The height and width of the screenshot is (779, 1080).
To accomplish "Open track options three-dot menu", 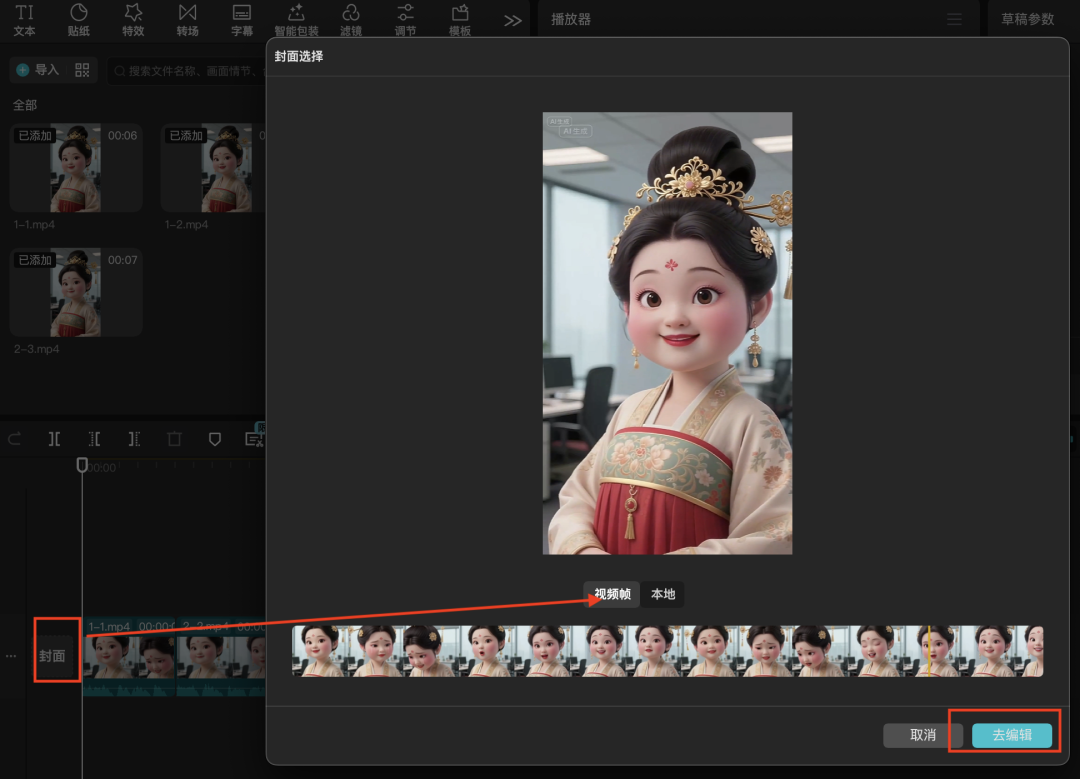I will coord(11,656).
